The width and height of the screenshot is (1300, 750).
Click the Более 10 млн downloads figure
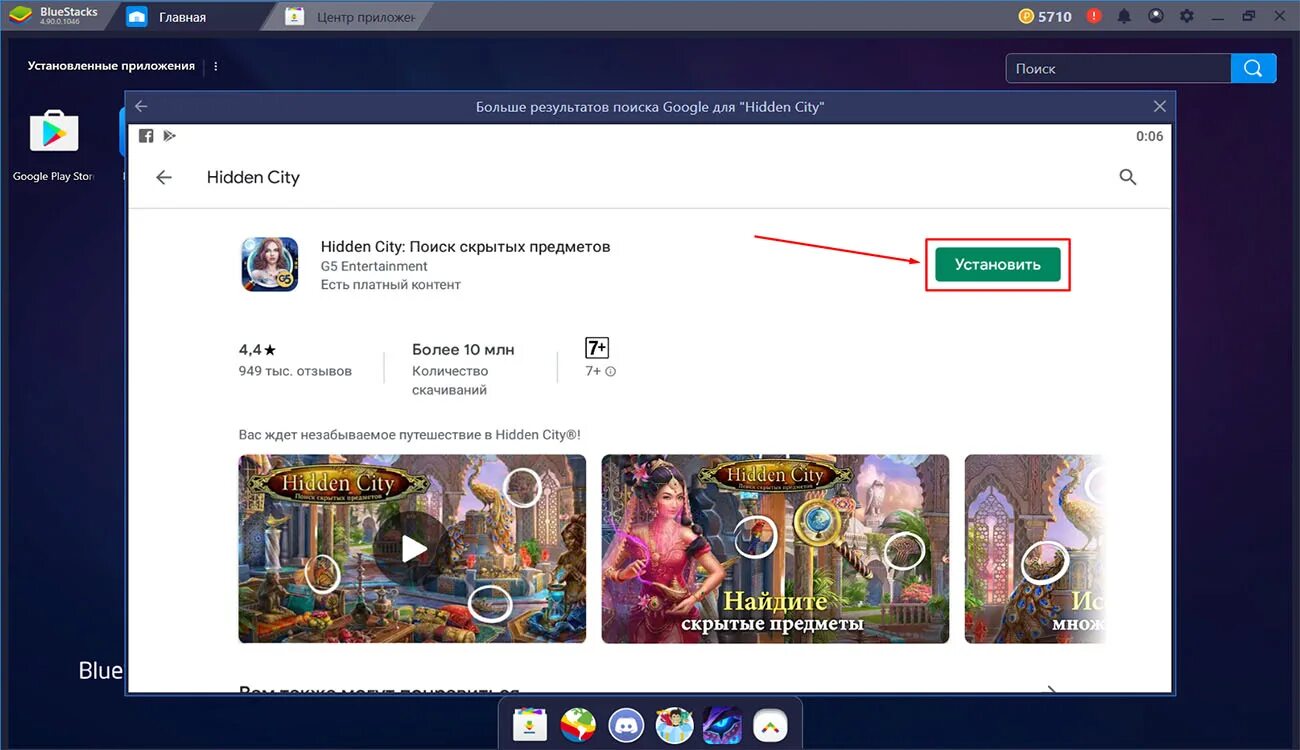pyautogui.click(x=463, y=350)
